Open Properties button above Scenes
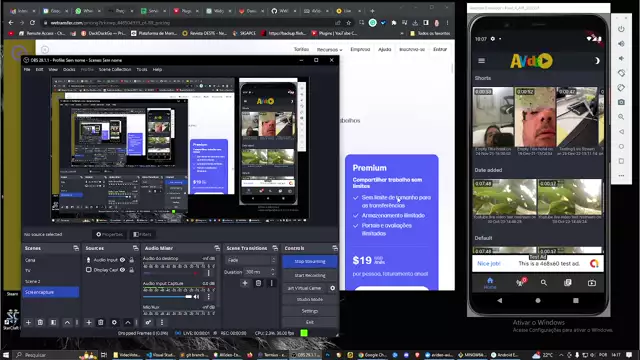Viewport: 640px width, 360px height. (109, 234)
